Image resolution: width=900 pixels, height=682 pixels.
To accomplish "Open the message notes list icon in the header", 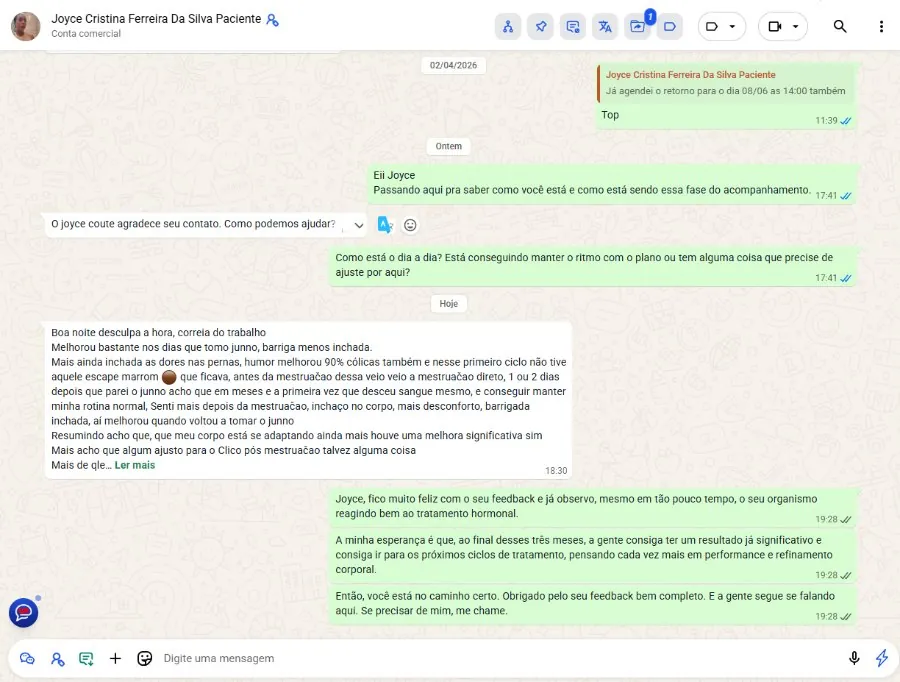I will (572, 26).
